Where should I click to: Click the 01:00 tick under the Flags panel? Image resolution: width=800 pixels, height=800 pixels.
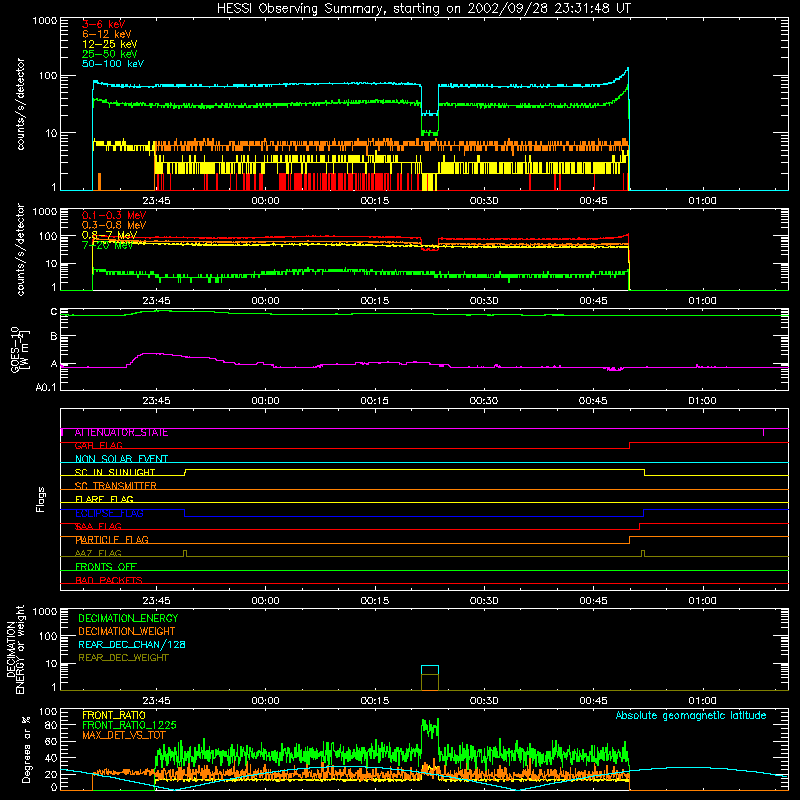pos(702,601)
